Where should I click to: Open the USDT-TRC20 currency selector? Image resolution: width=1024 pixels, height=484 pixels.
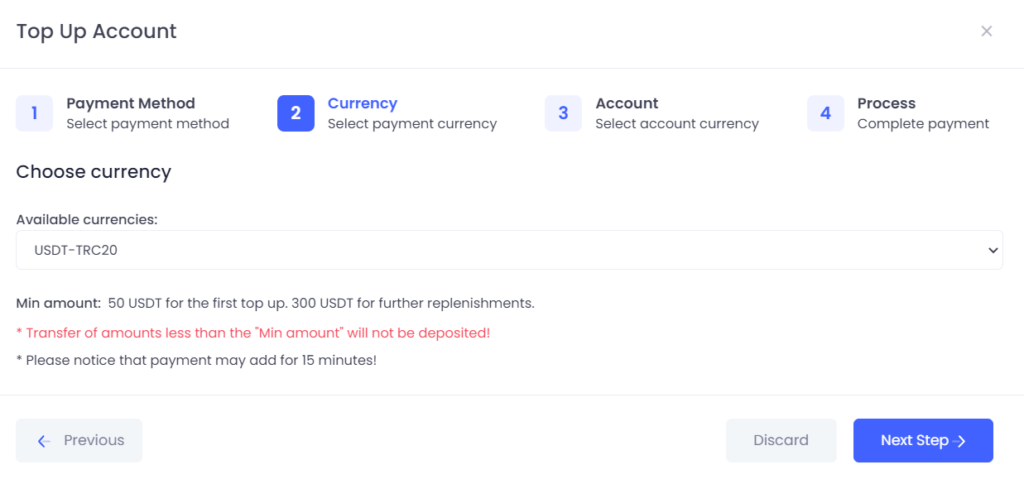(x=509, y=250)
